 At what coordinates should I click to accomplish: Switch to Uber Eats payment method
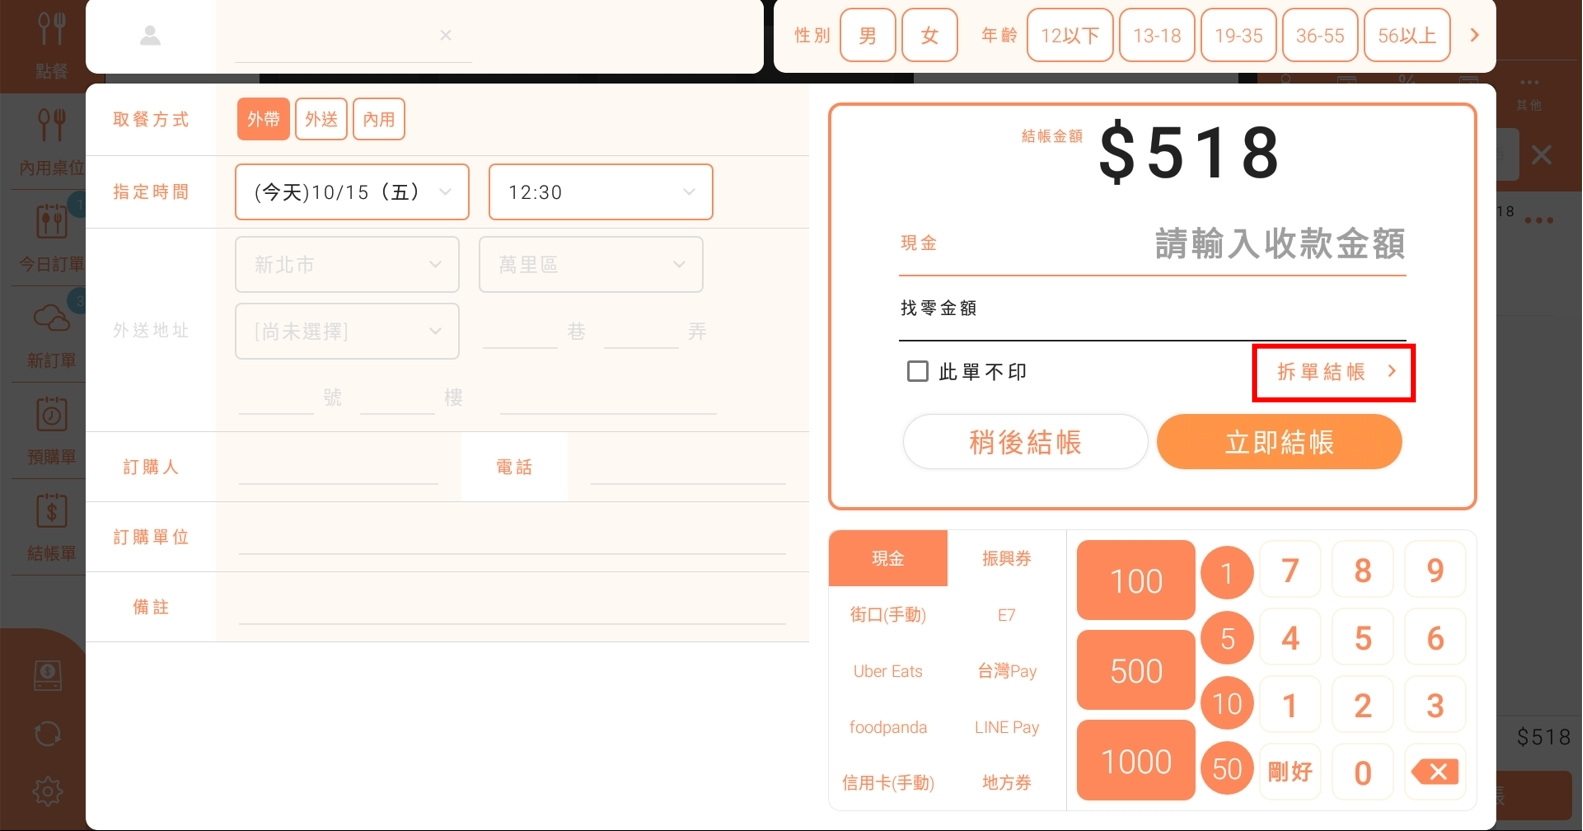(887, 671)
